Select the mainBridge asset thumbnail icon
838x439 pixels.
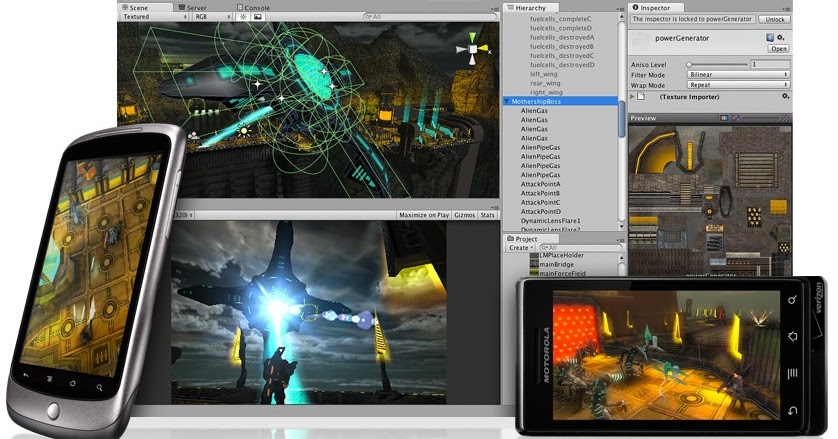[534, 264]
